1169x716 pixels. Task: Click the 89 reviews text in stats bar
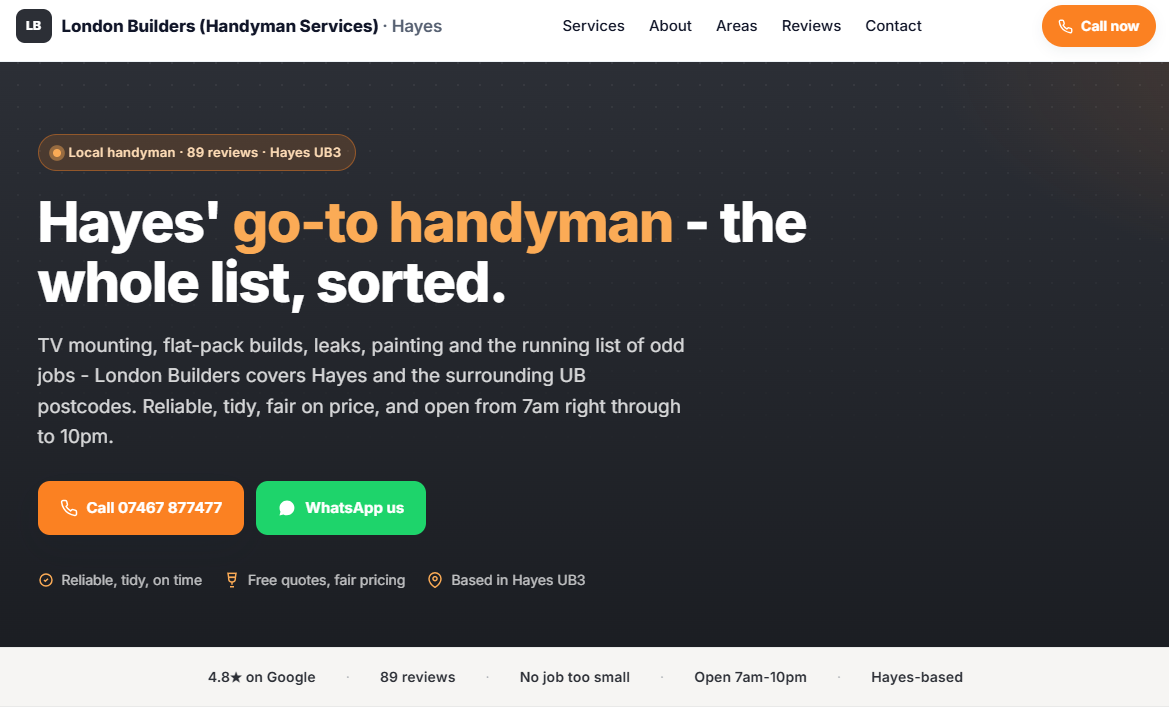tap(418, 677)
